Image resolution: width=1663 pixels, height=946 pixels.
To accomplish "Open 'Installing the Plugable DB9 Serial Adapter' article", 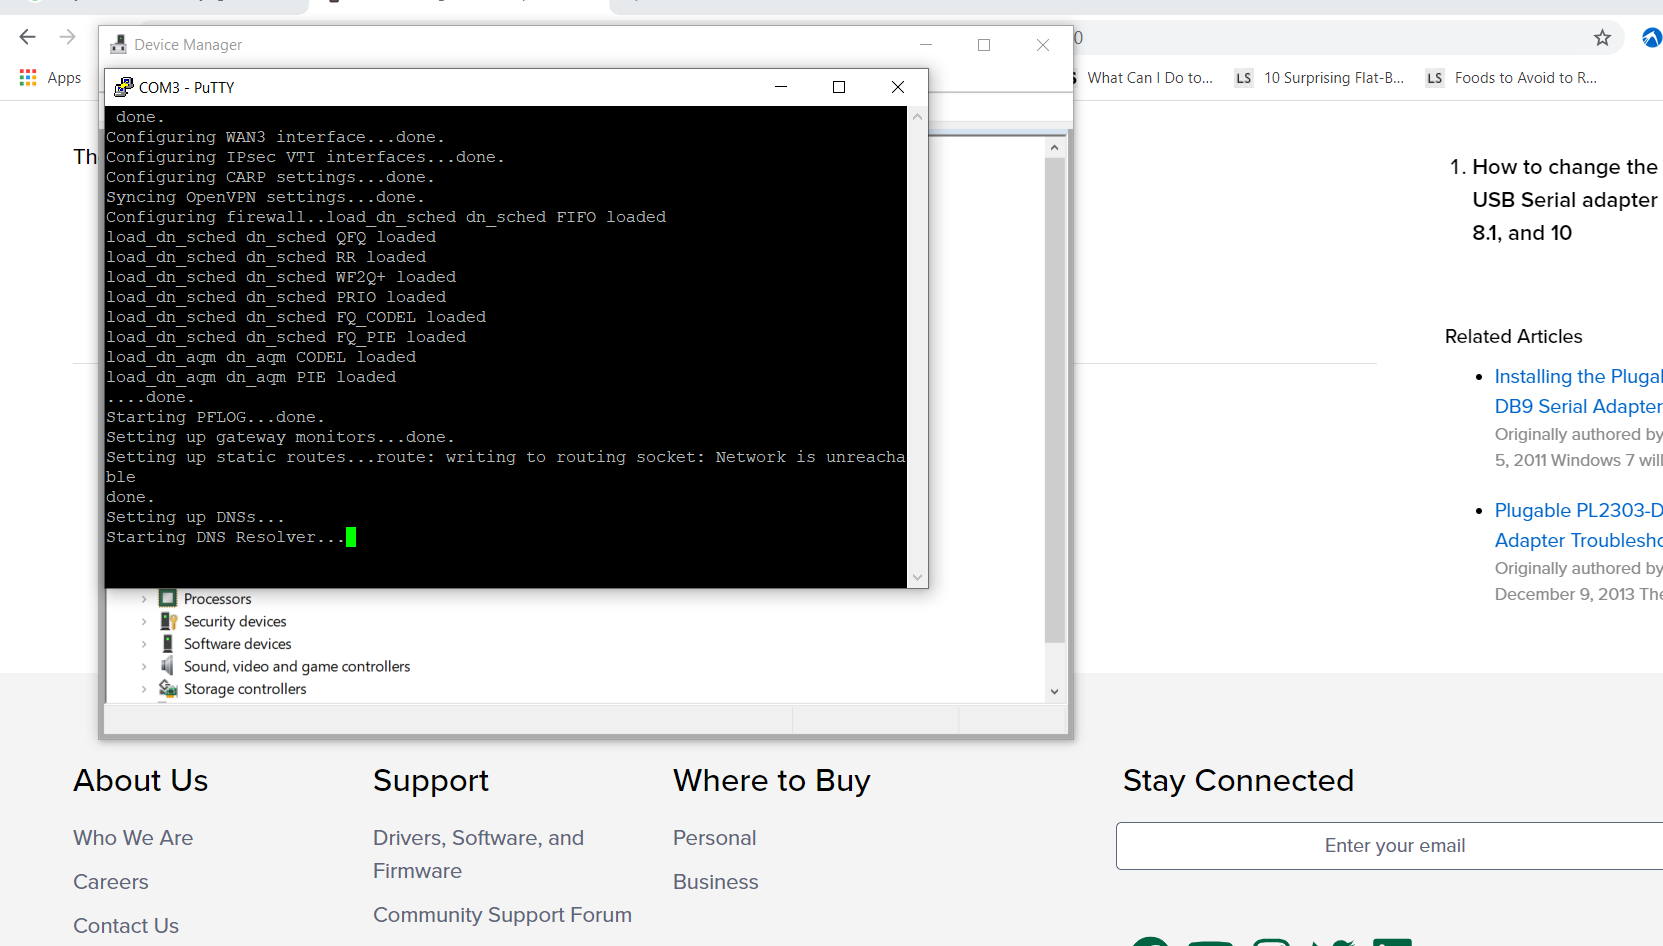I will (1578, 391).
